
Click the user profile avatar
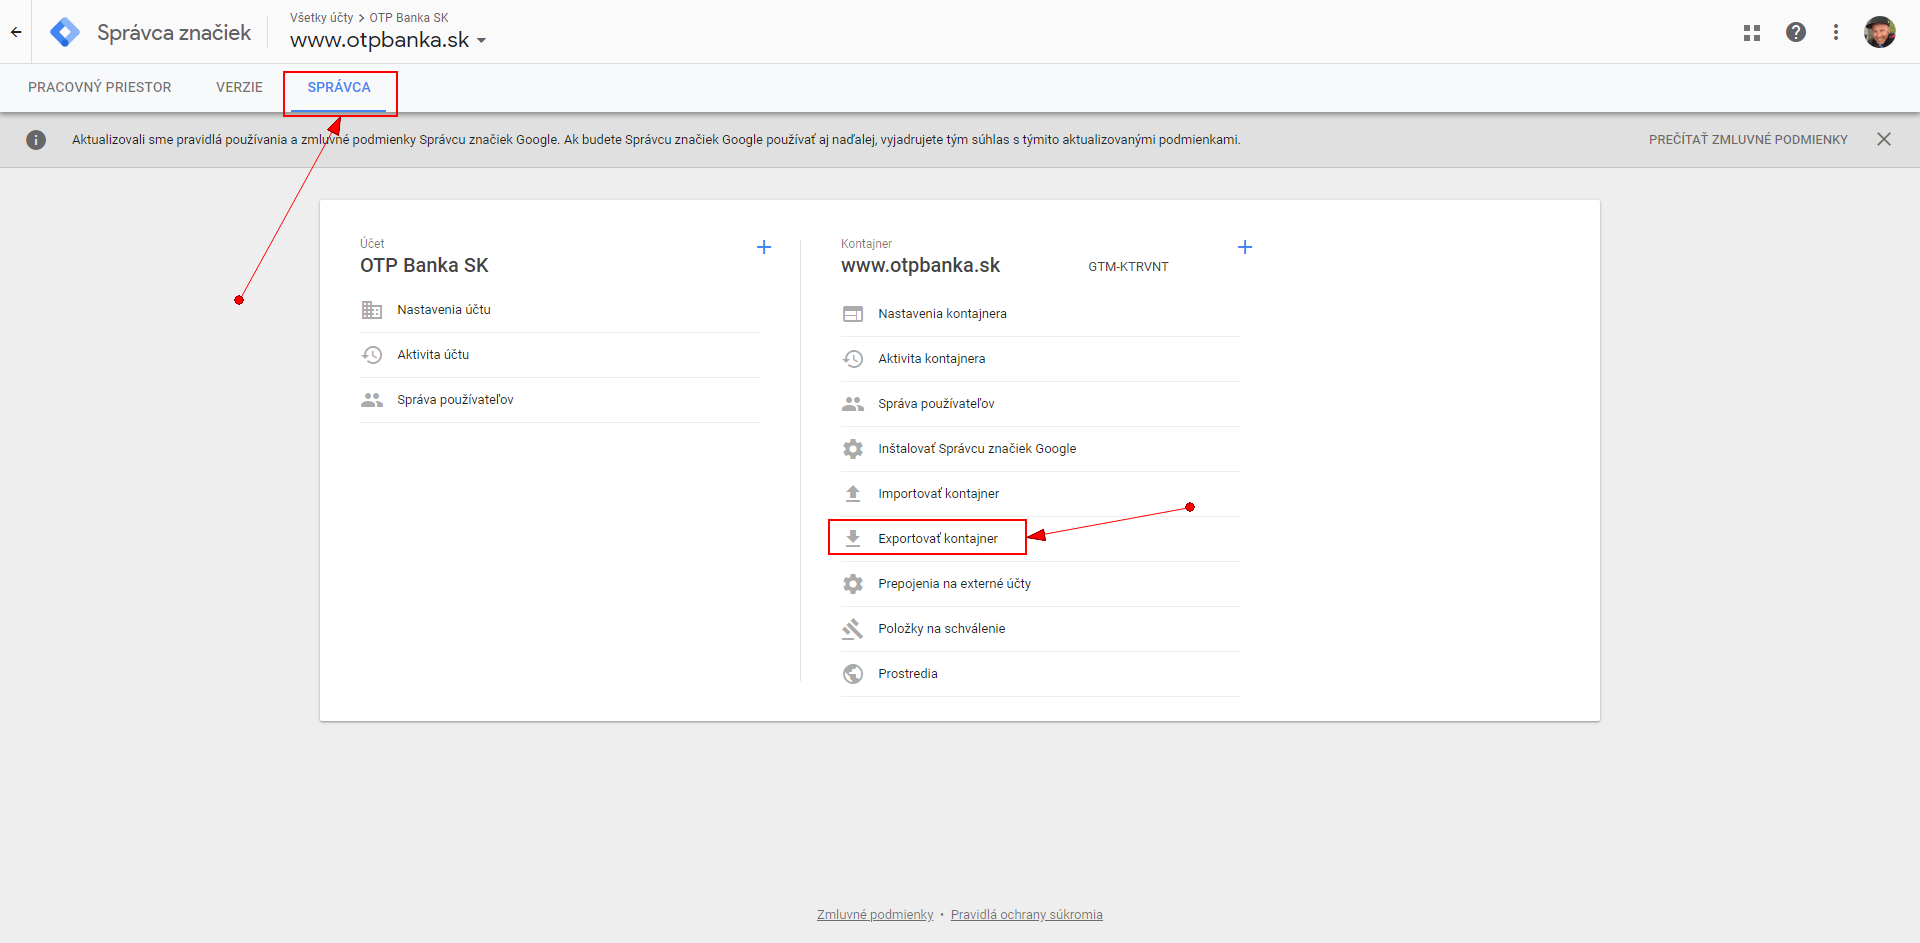click(1880, 32)
